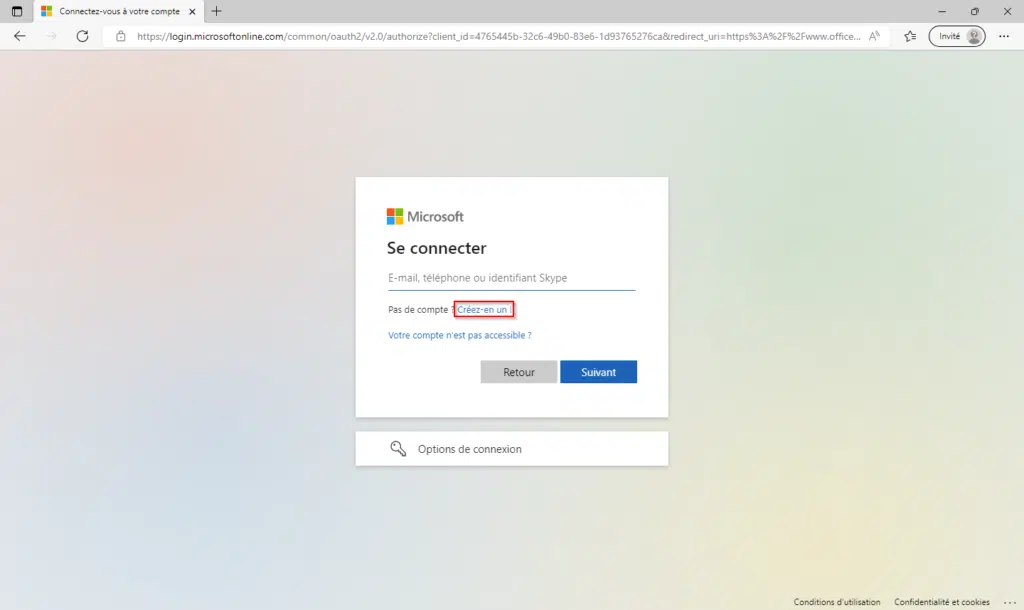Open "Votre compte n'est pas accessible ?" link
The width and height of the screenshot is (1024, 610).
(460, 335)
